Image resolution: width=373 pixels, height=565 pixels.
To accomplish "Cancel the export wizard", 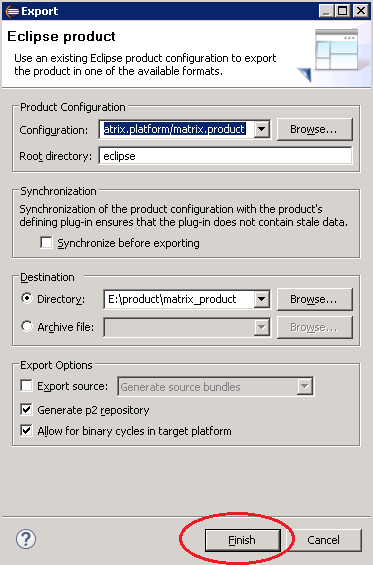I will [x=323, y=540].
